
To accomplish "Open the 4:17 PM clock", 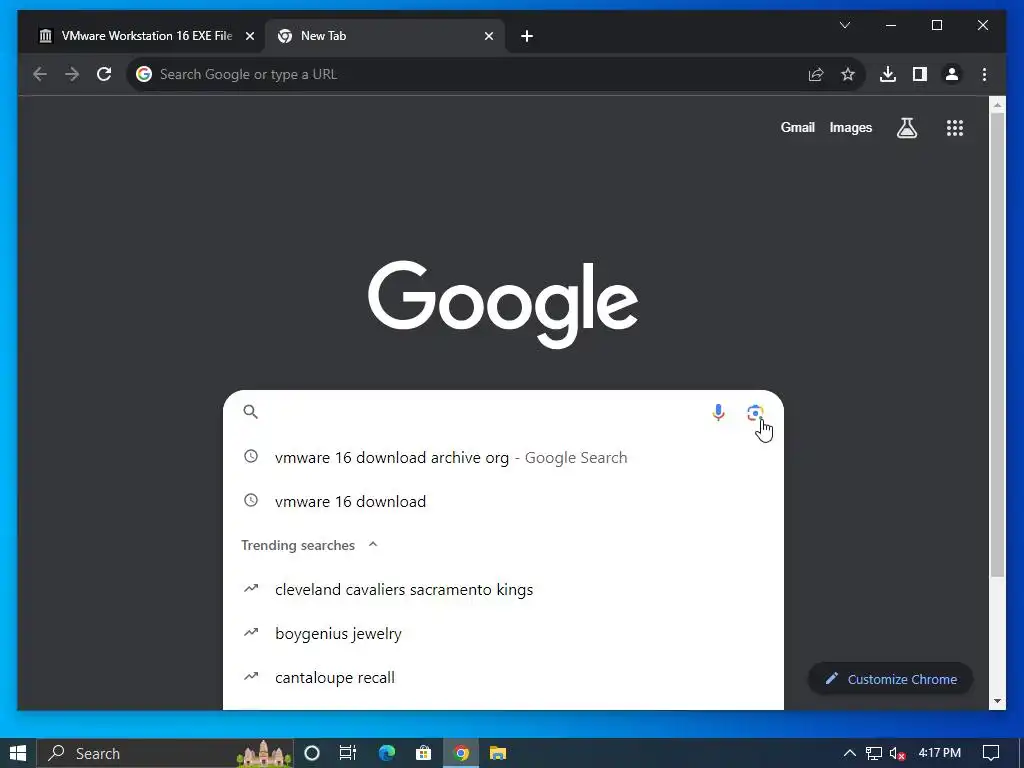I will click(940, 753).
